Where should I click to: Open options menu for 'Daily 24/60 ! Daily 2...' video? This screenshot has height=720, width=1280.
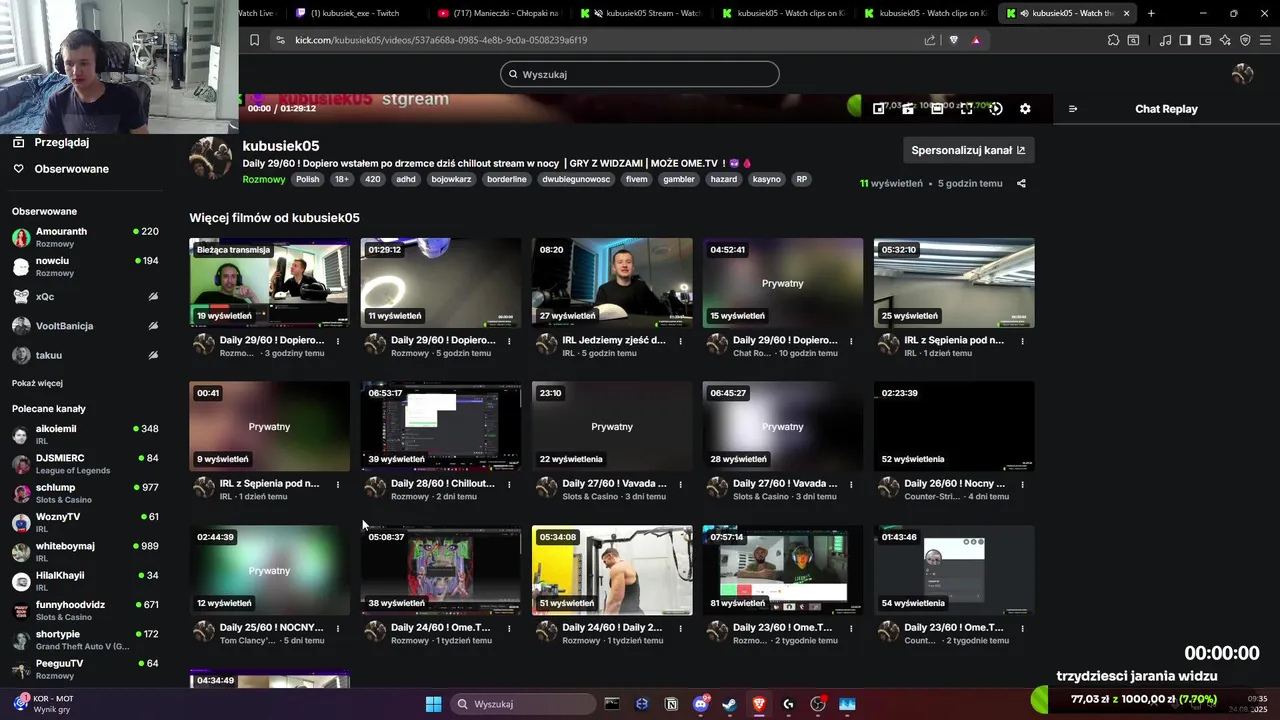(680, 628)
